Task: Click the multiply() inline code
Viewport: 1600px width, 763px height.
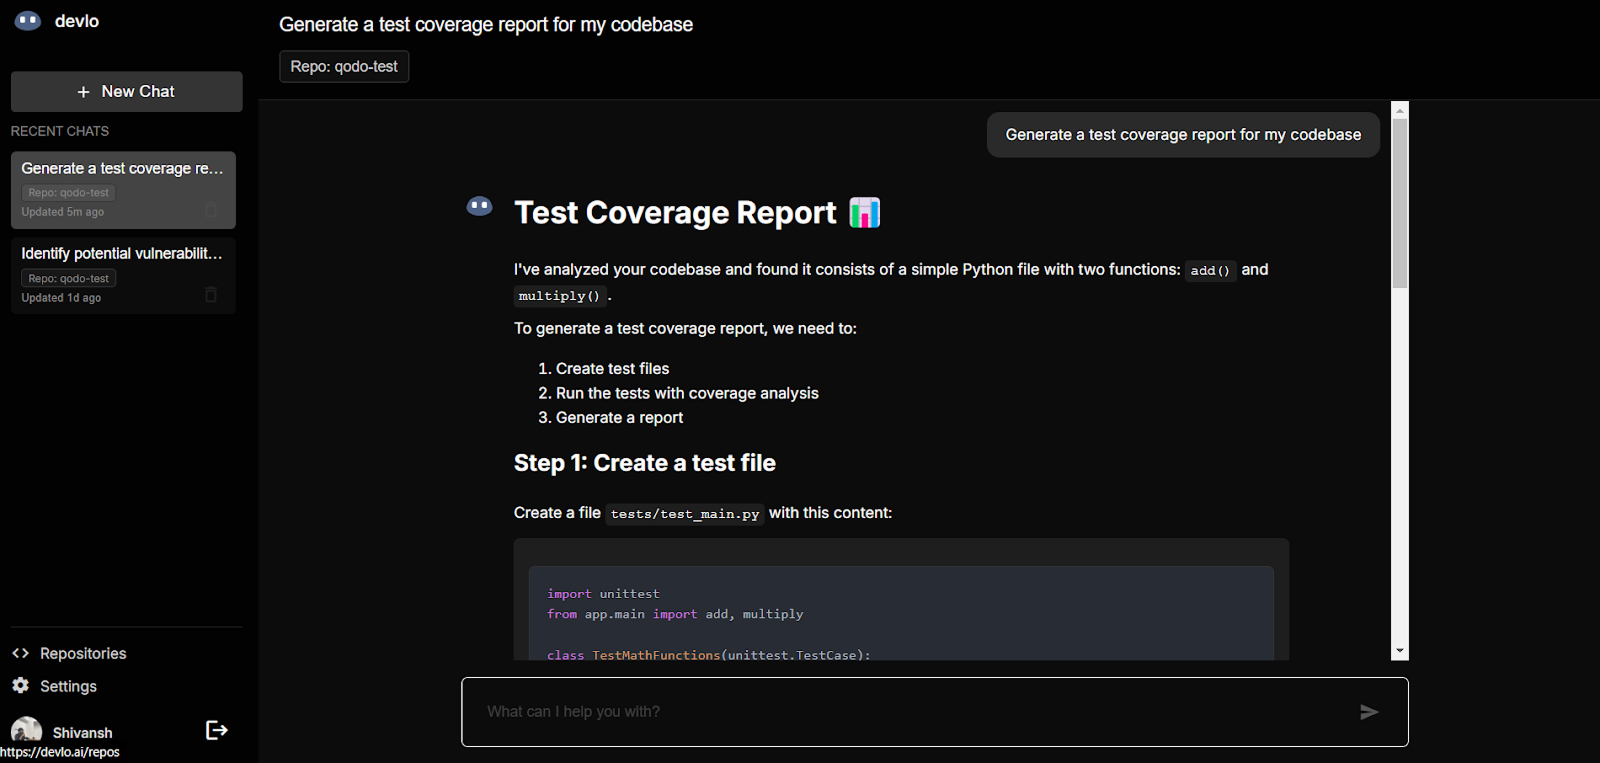Action: click(559, 296)
